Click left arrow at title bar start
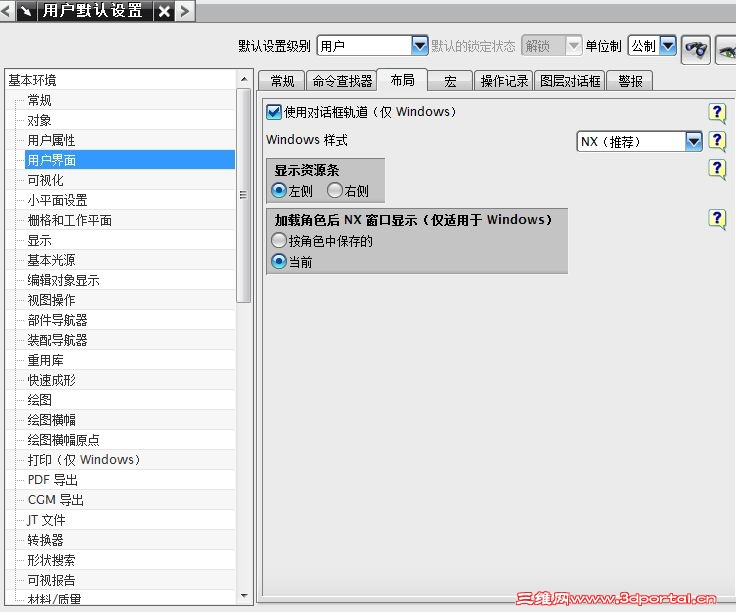736x612 pixels. click(x=7, y=10)
